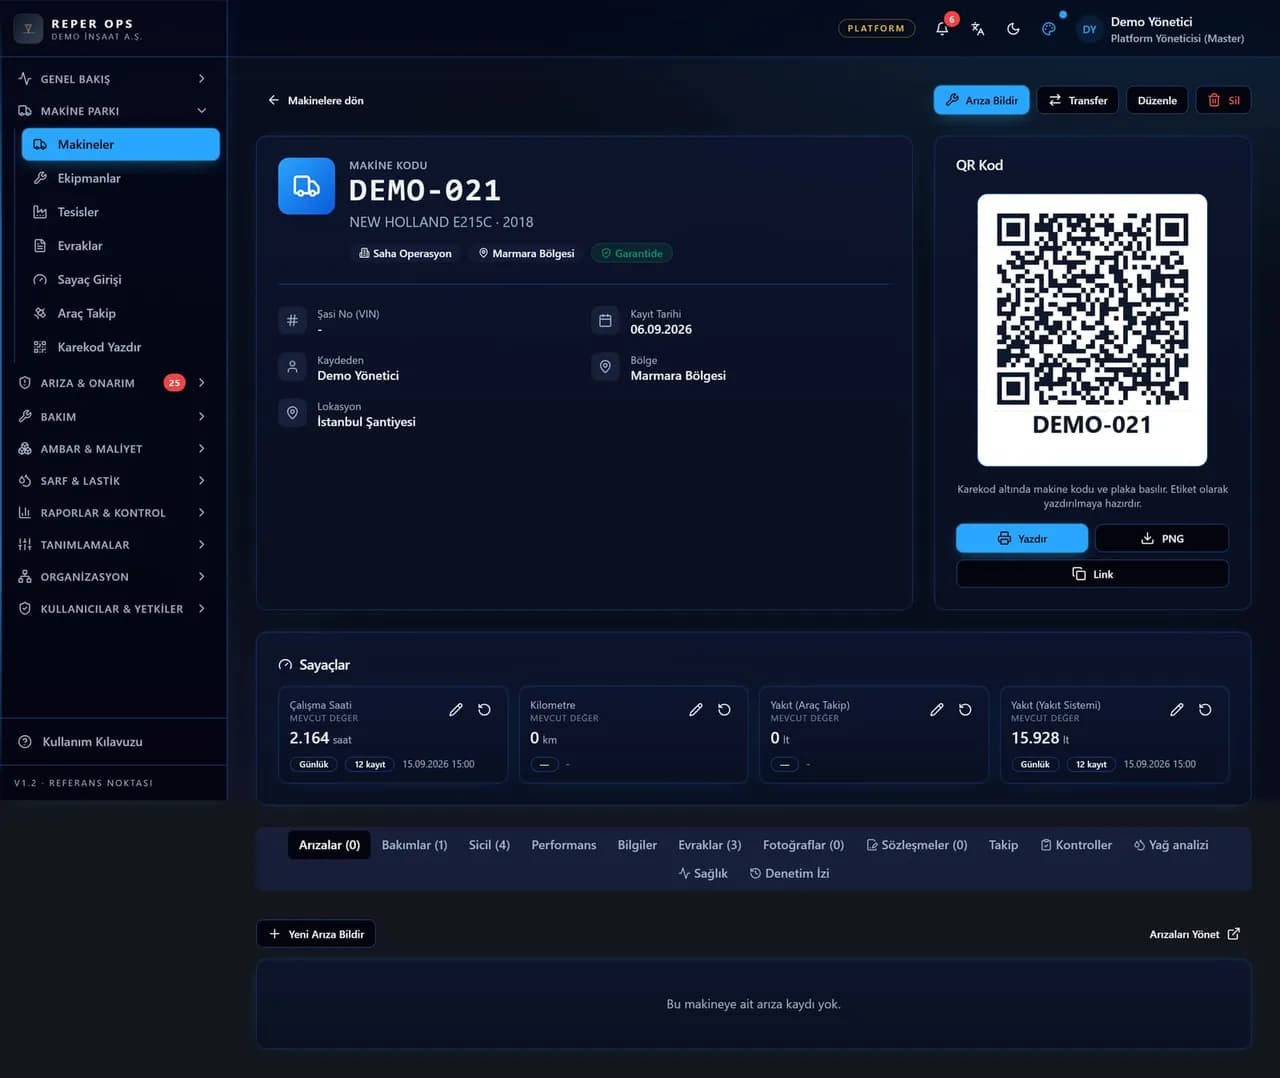1280x1078 pixels.
Task: Click the QR code image
Action: click(x=1092, y=308)
